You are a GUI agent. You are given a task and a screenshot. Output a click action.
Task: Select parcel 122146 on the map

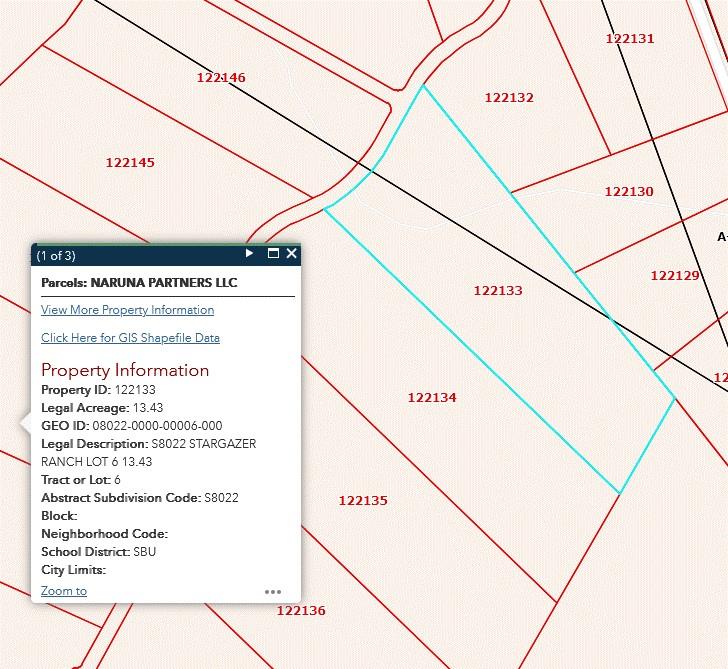221,78
